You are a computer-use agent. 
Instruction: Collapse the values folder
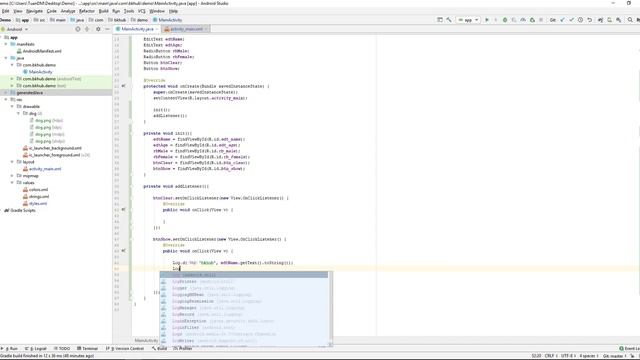(x=12, y=183)
